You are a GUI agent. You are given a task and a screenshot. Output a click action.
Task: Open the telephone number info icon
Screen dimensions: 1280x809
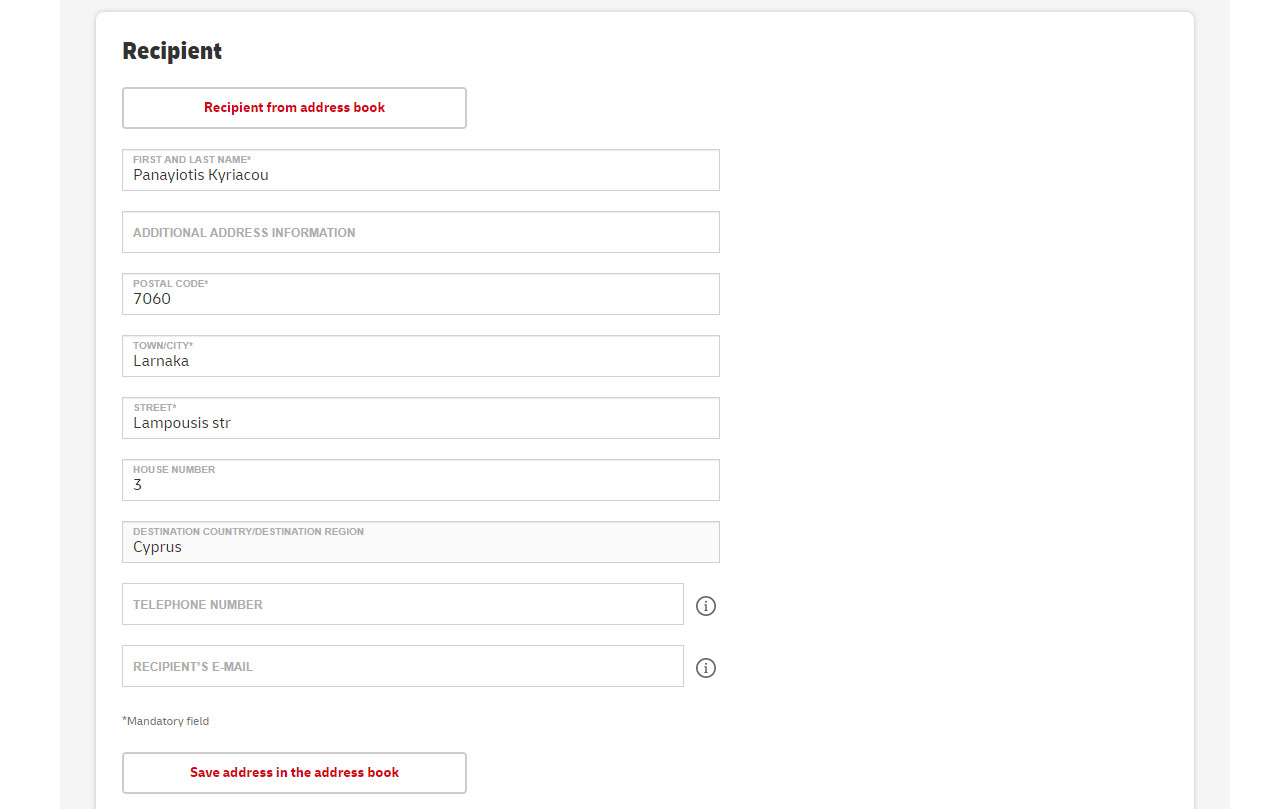(706, 606)
